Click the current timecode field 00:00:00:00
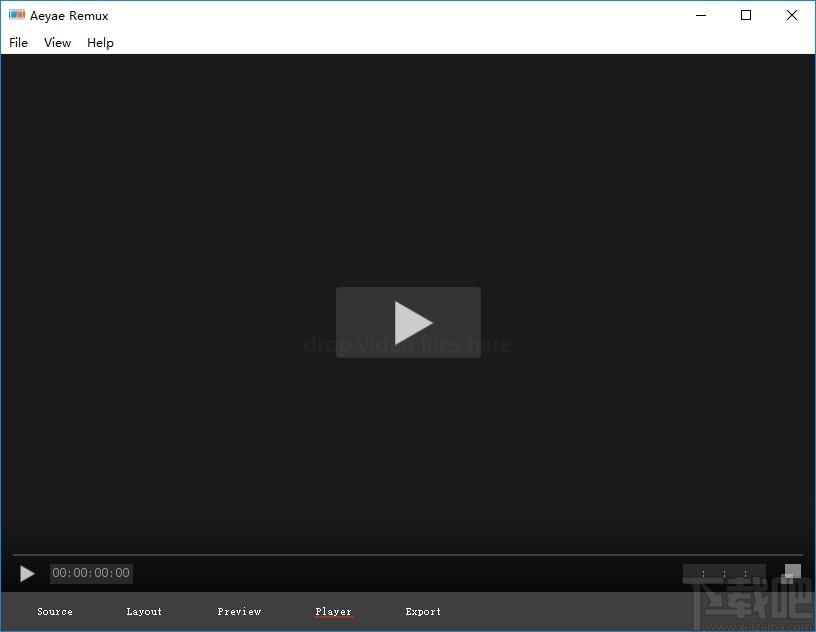The width and height of the screenshot is (816, 632). [91, 573]
